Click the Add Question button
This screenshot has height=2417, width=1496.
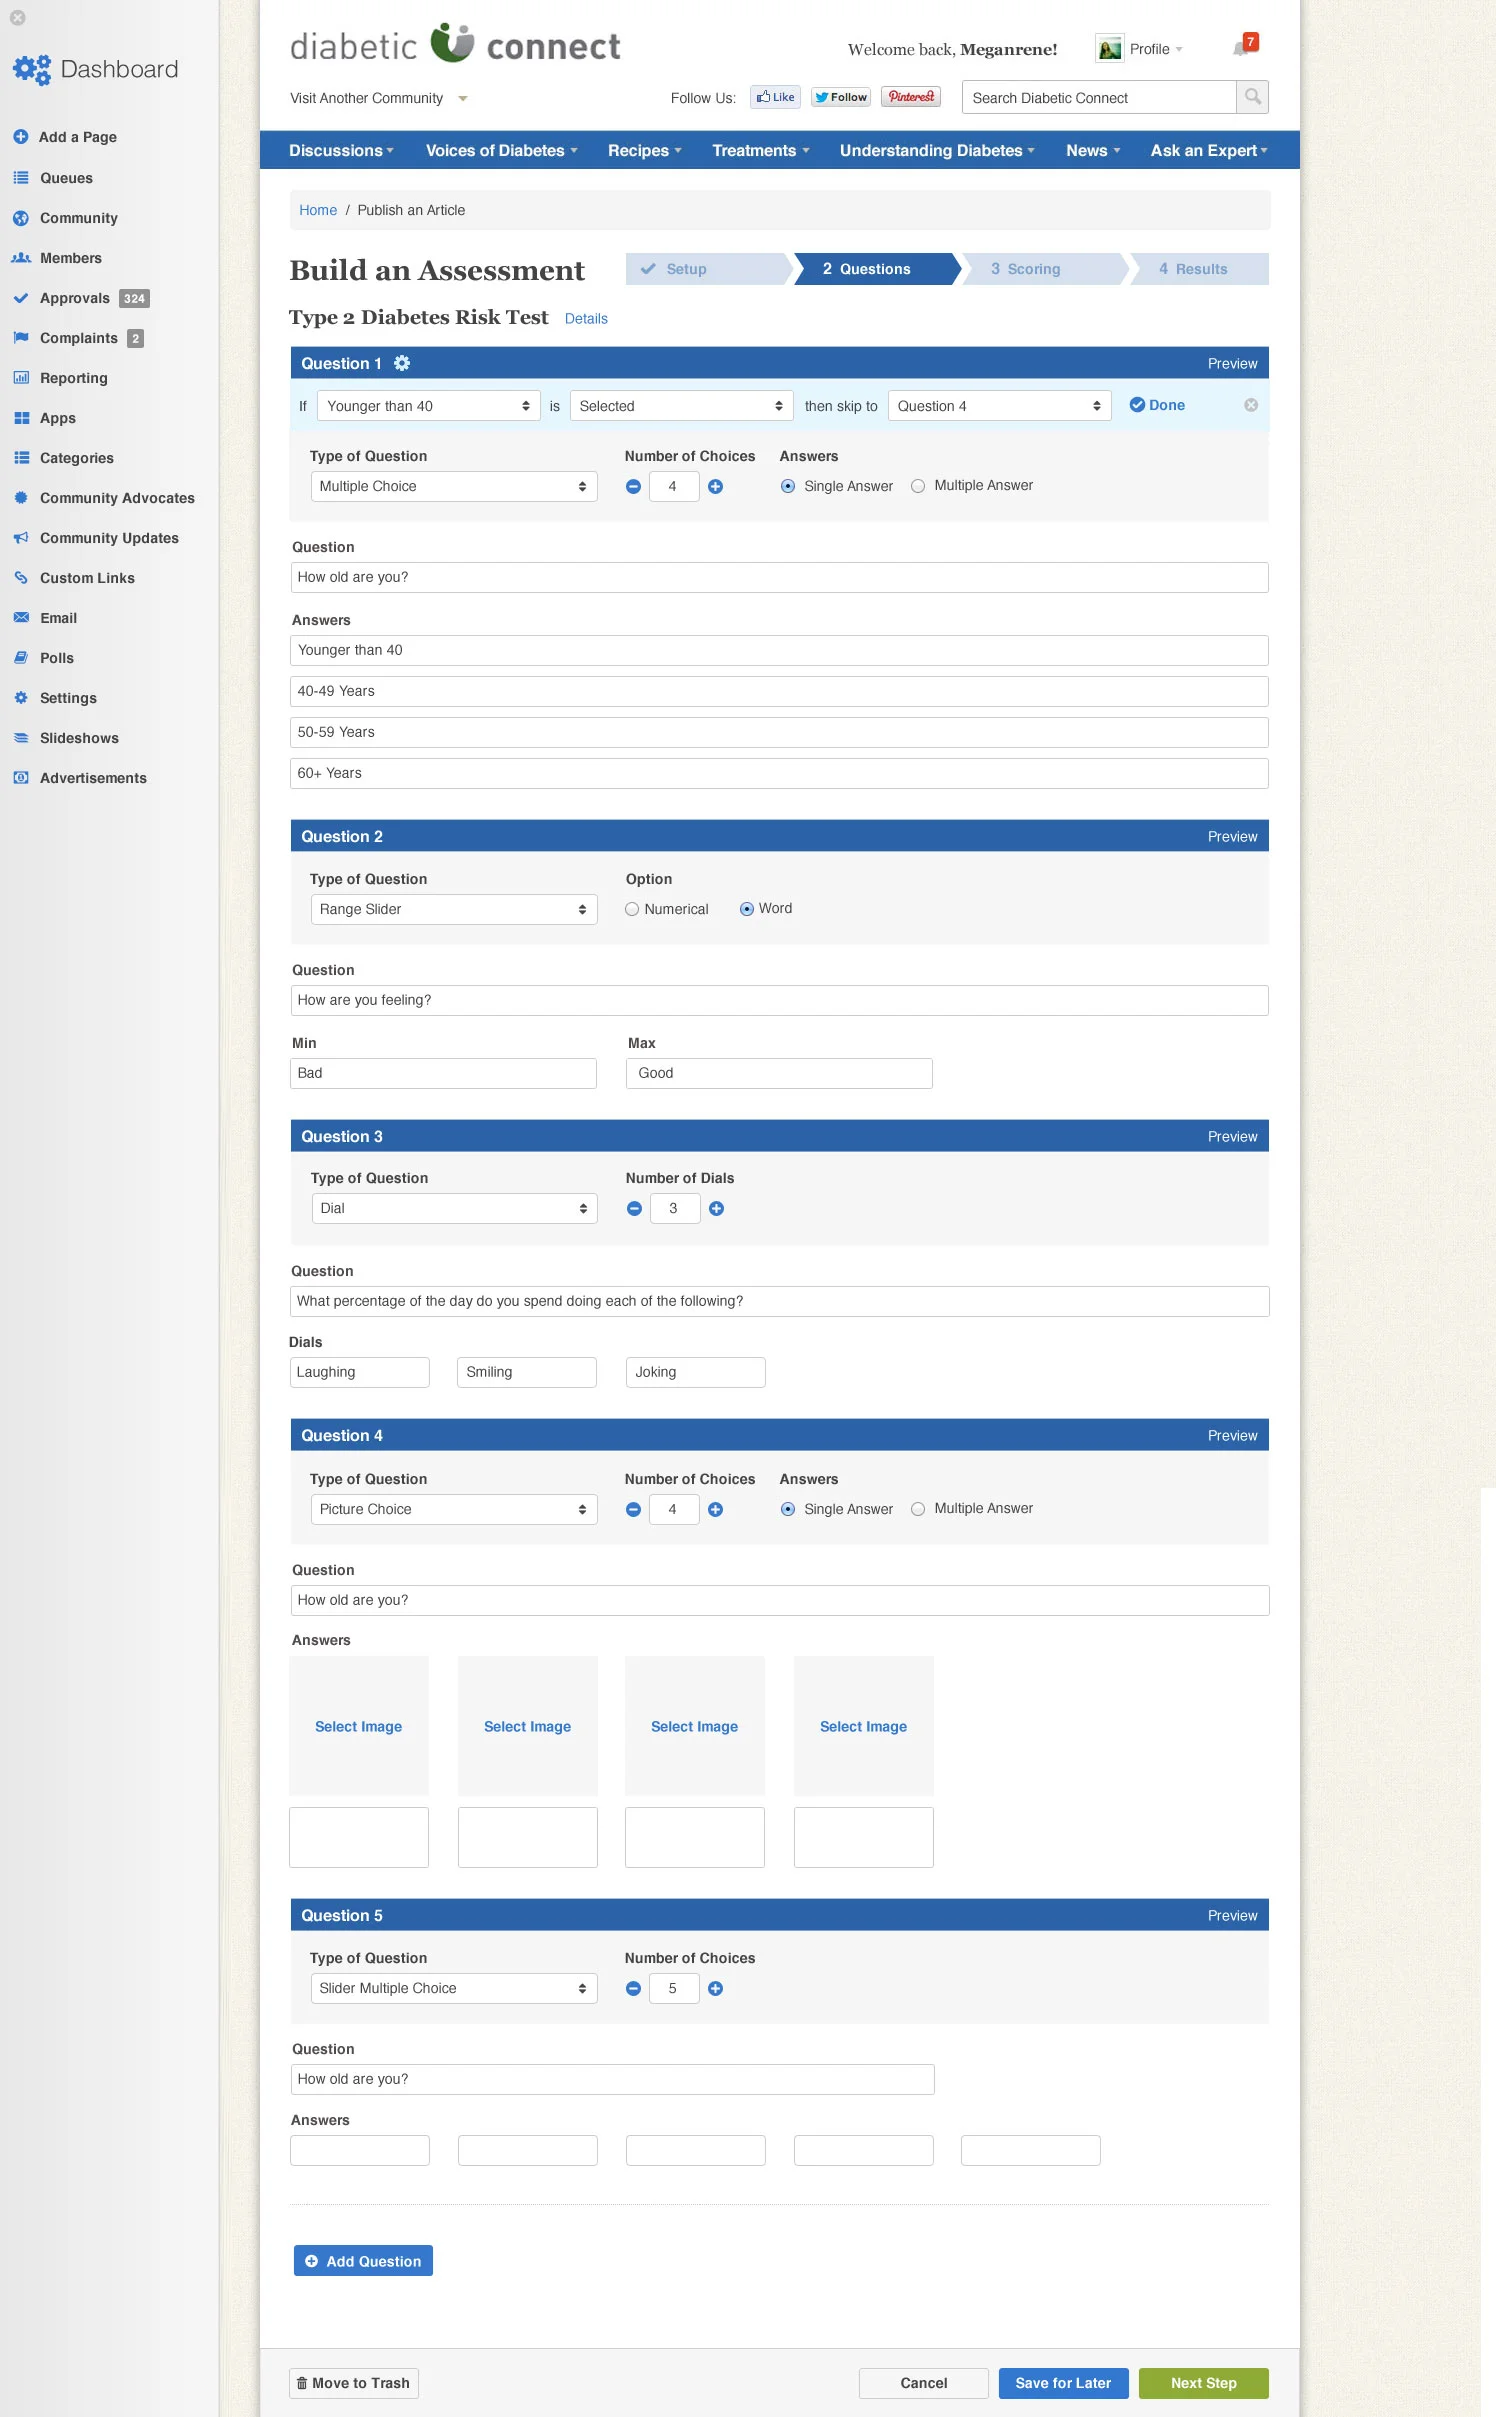point(363,2261)
